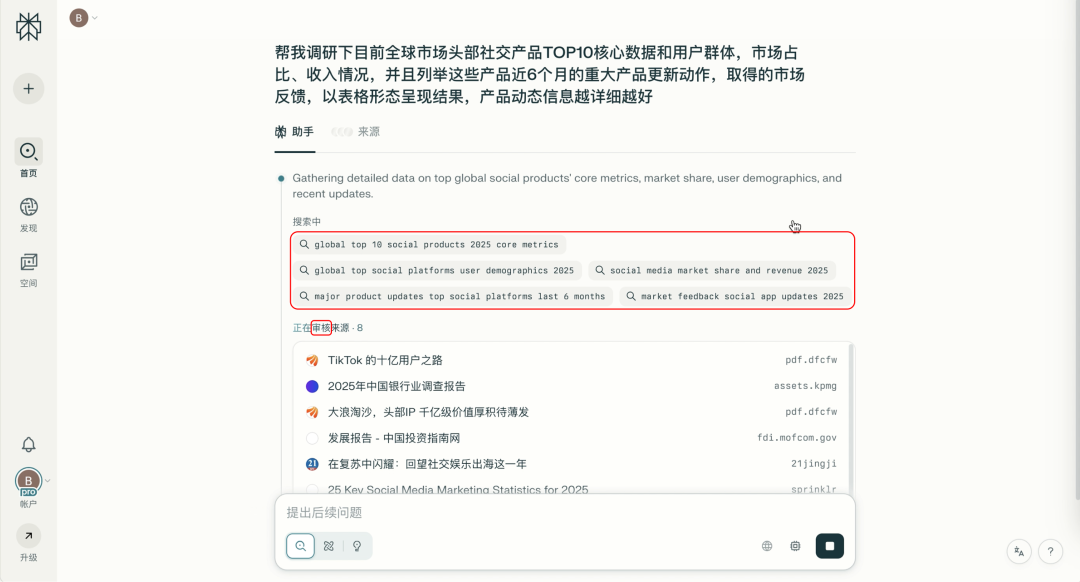This screenshot has width=1080, height=582.
Task: Click the 提出后续问题 input field
Action: 565,512
